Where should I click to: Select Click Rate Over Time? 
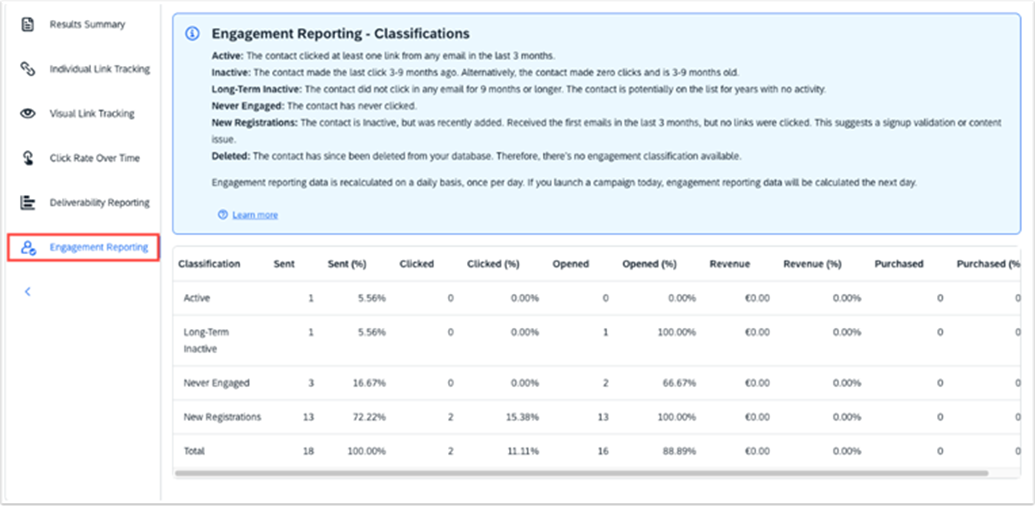(x=94, y=158)
